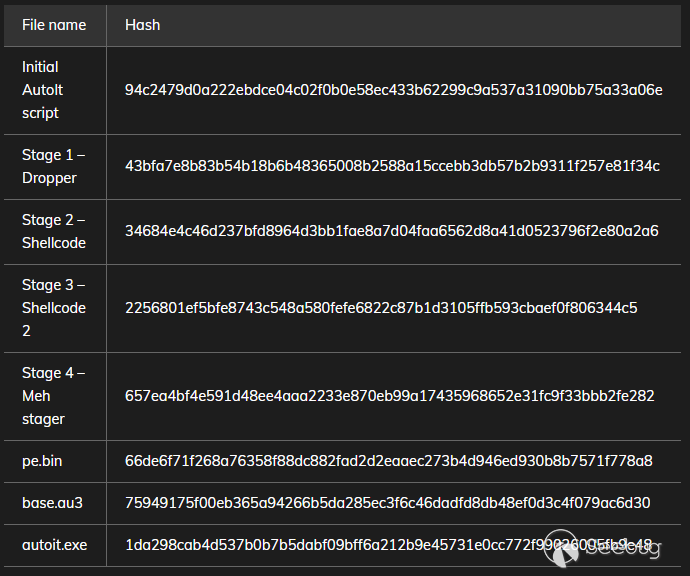690x576 pixels.
Task: Select the "Stage 1 – Dropper" cell
Action: pyautogui.click(x=53, y=166)
